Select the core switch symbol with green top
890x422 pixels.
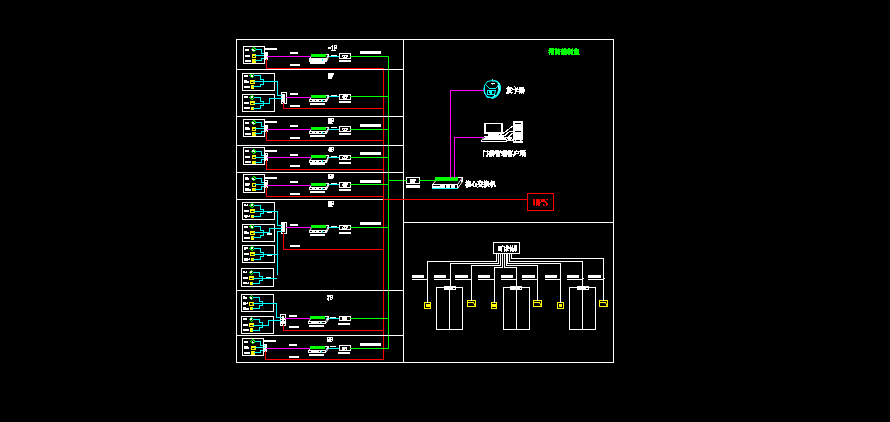coord(445,183)
